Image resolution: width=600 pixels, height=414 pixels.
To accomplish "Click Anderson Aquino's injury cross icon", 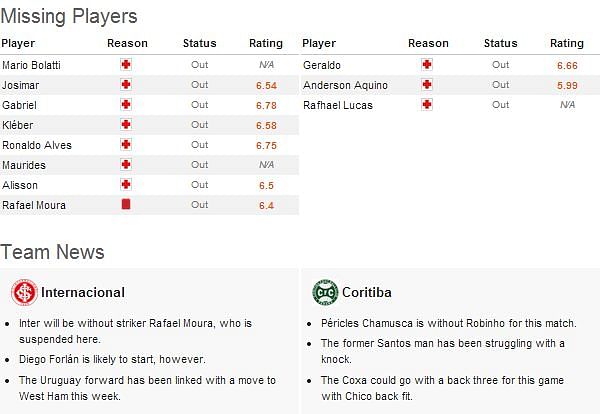I will [x=427, y=84].
